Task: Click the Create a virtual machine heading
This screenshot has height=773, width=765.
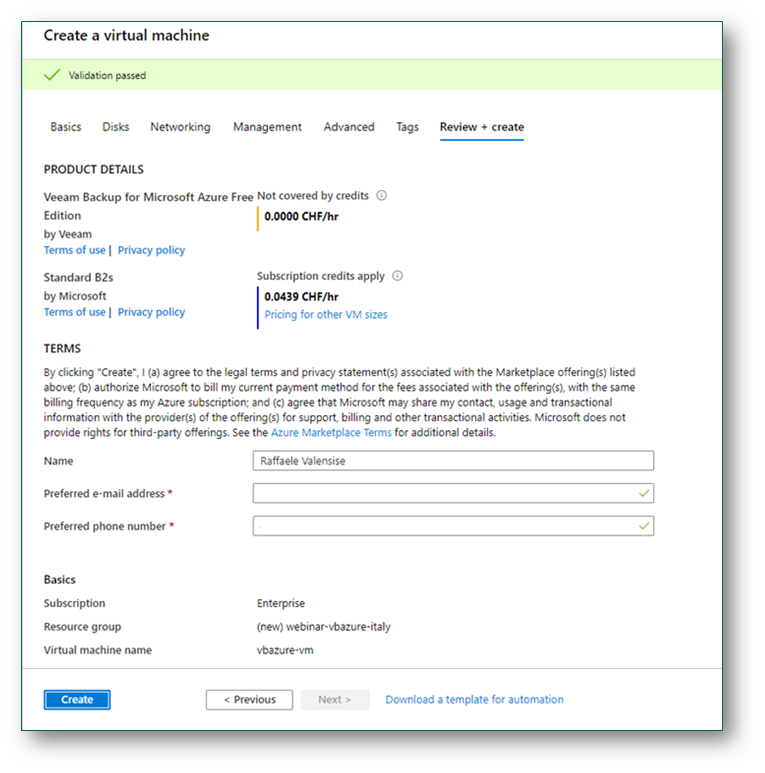Action: click(126, 35)
